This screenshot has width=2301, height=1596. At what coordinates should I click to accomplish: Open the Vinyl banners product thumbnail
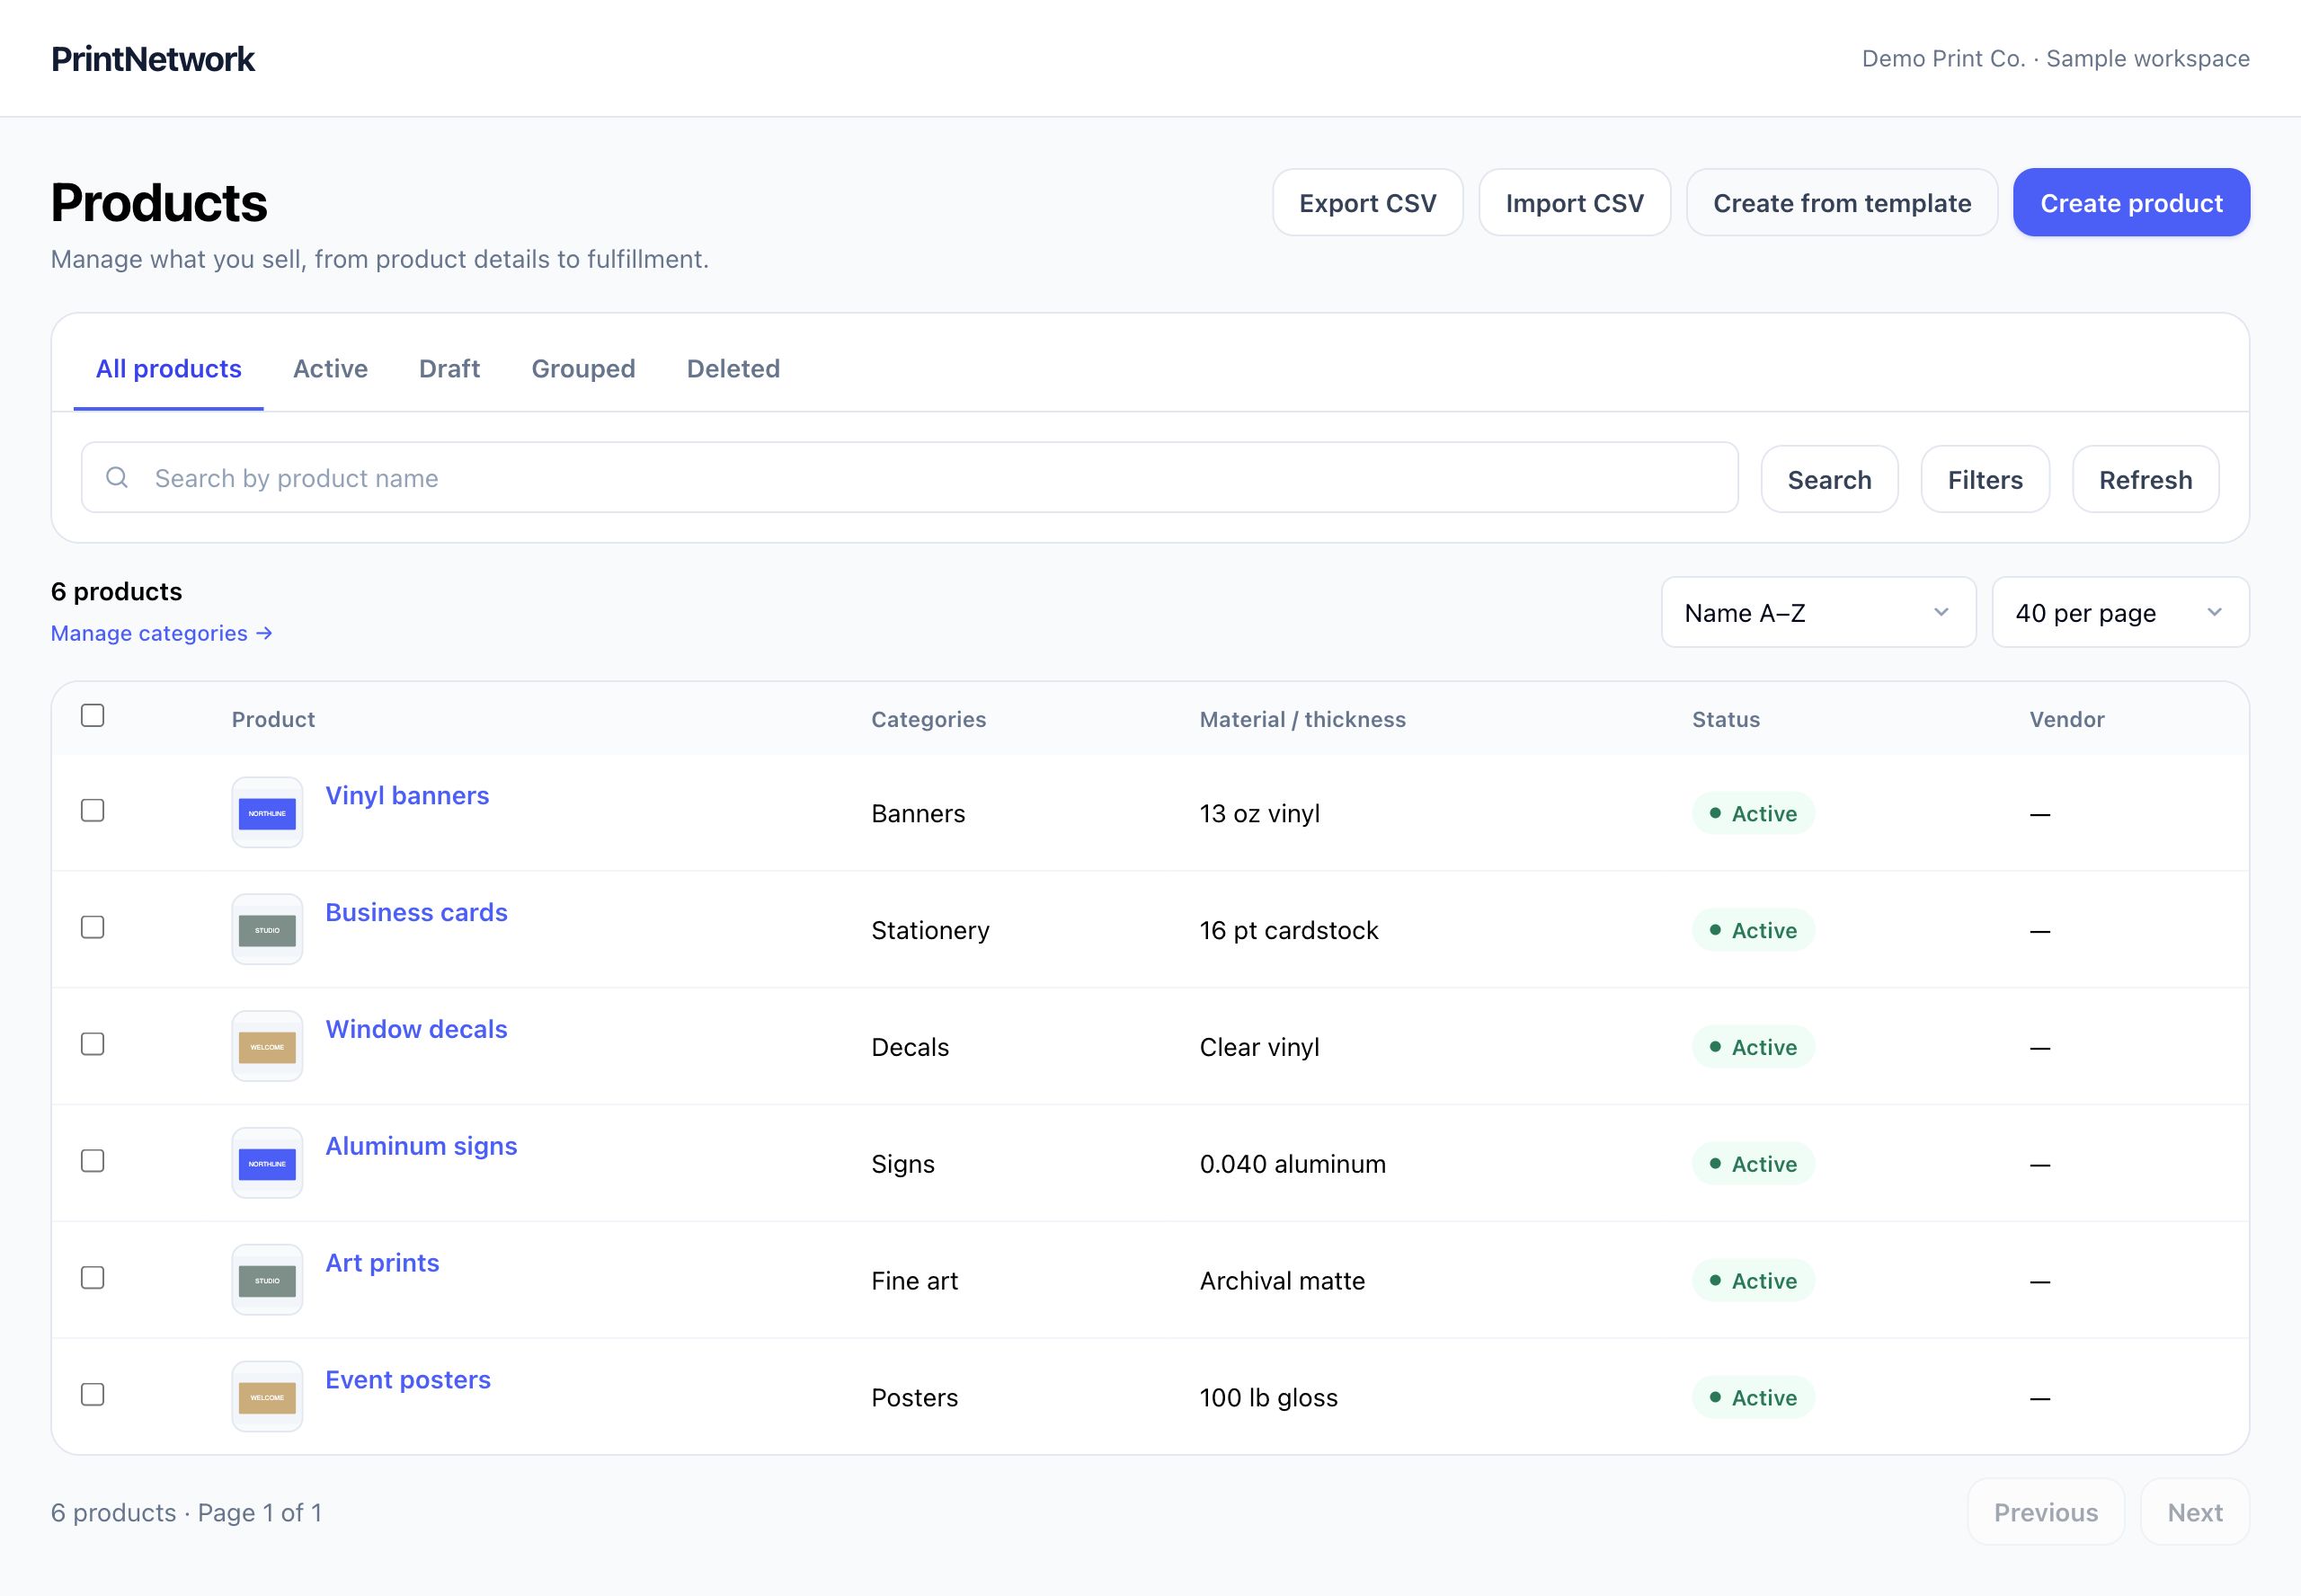267,813
